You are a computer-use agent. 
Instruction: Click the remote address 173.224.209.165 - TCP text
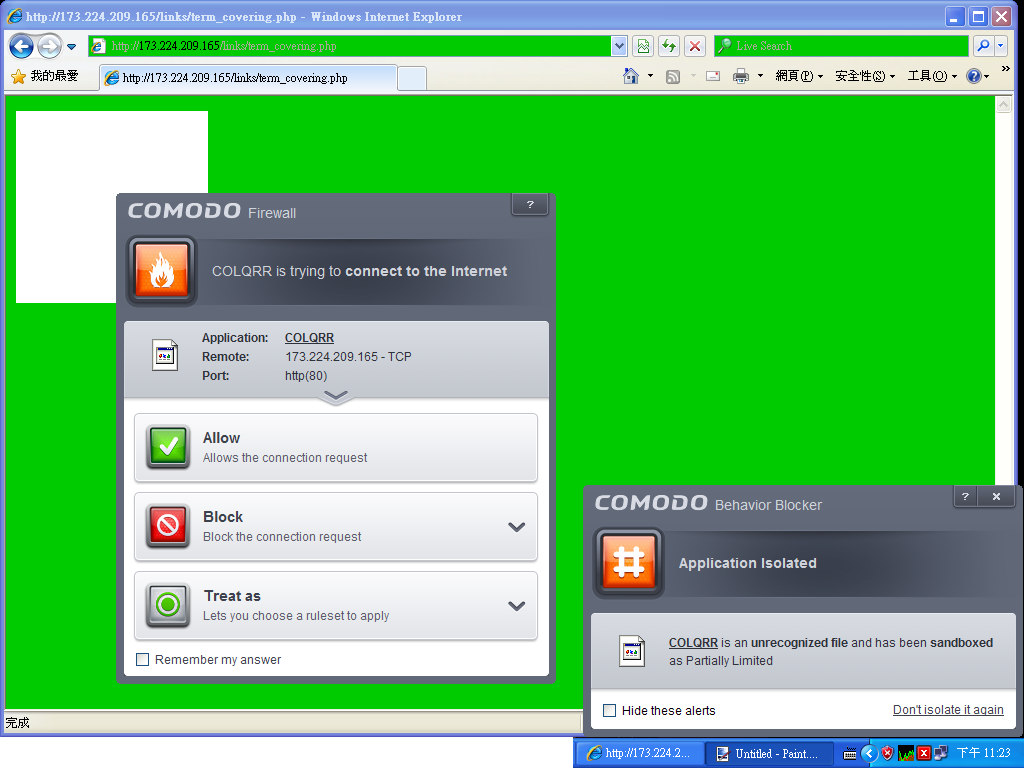click(x=348, y=357)
